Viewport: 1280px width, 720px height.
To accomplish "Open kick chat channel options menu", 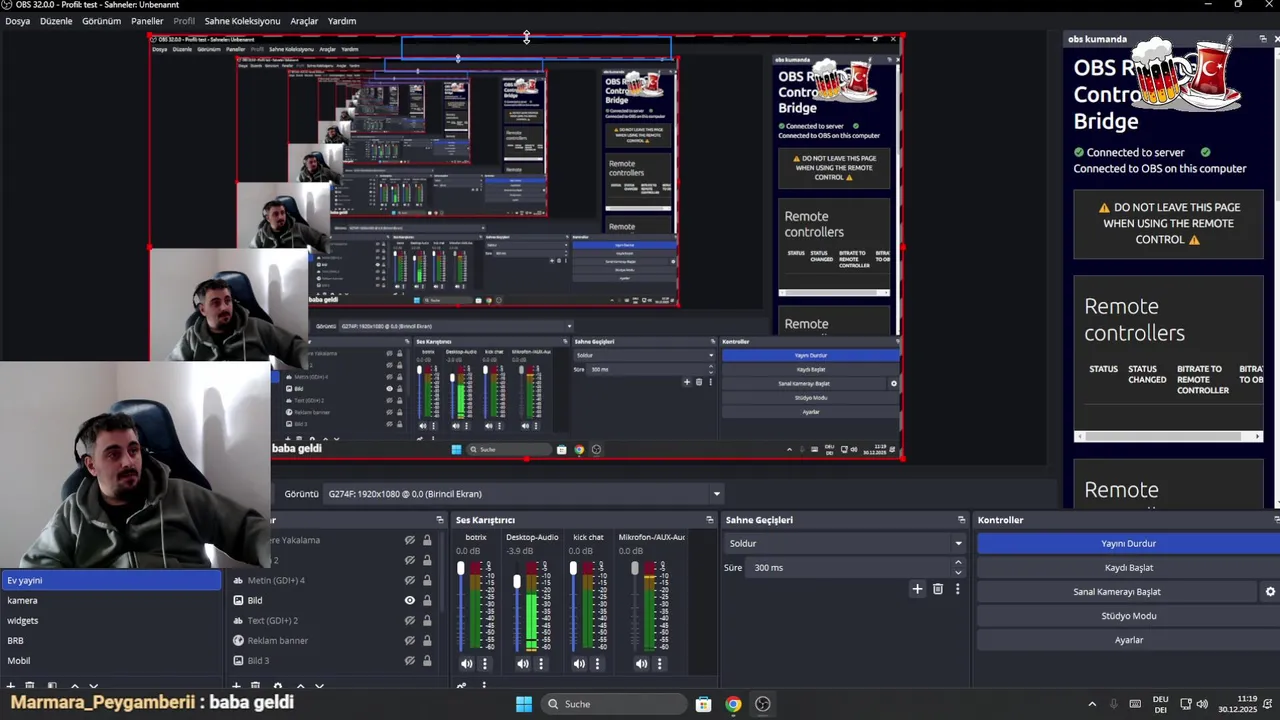I will (598, 664).
